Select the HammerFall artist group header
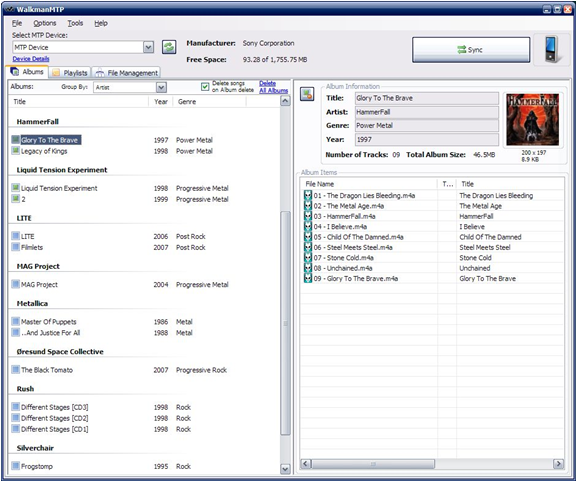Viewport: 578px width, 483px height. (38, 122)
